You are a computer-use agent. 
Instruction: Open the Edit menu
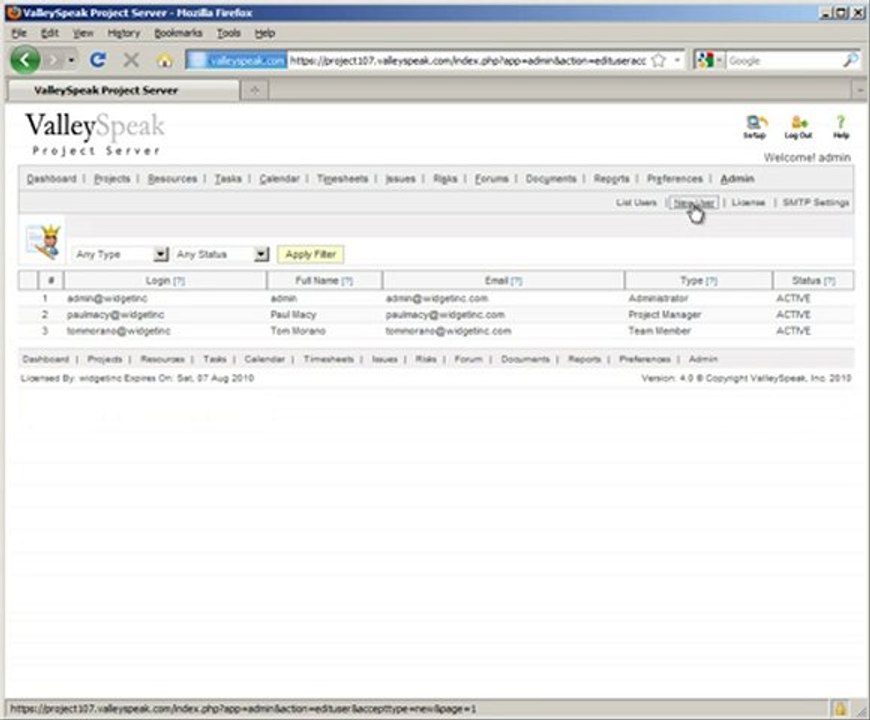[49, 33]
